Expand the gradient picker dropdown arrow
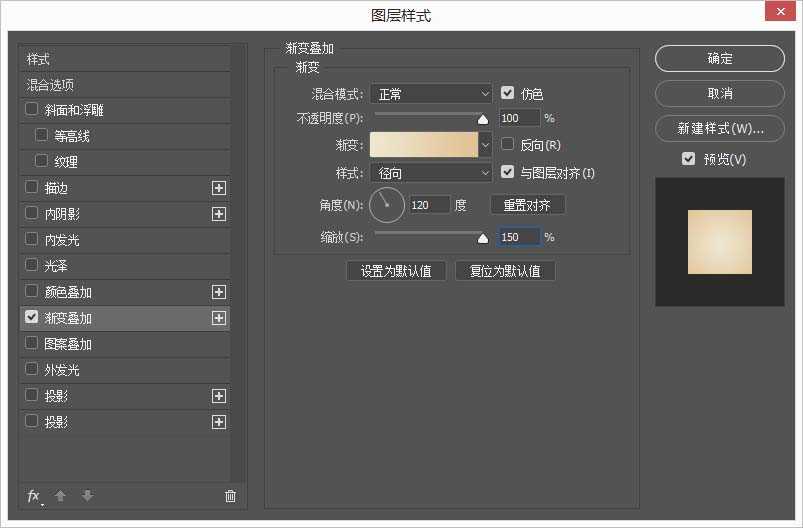The width and height of the screenshot is (803, 528). (x=486, y=145)
